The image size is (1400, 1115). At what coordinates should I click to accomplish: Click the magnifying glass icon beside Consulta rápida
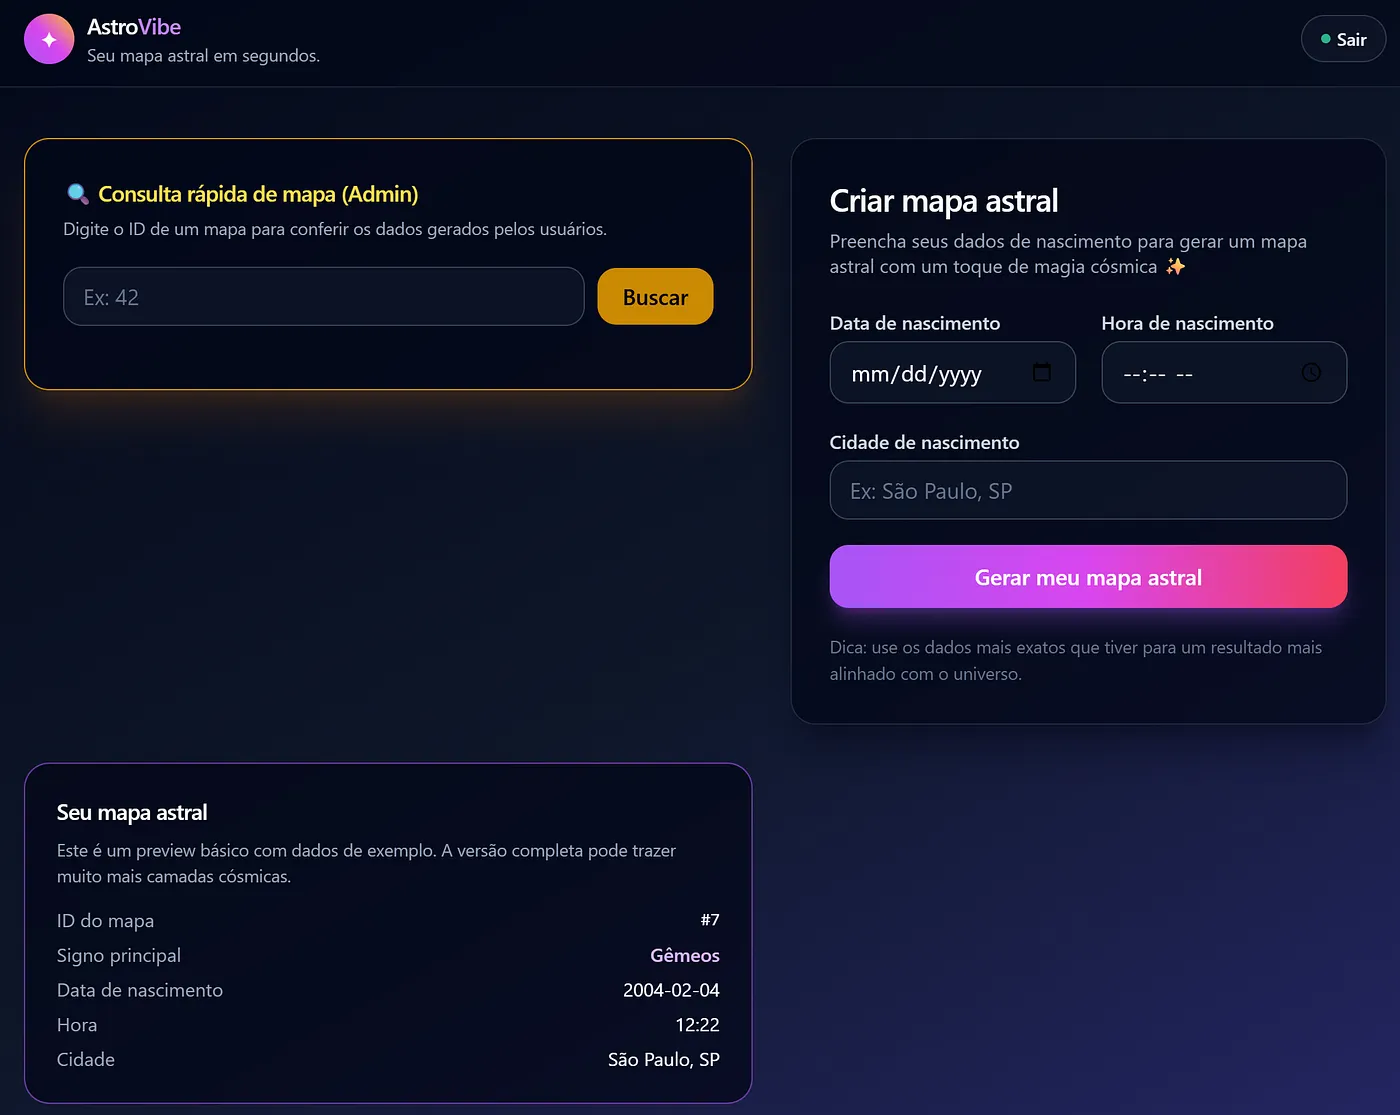(77, 194)
